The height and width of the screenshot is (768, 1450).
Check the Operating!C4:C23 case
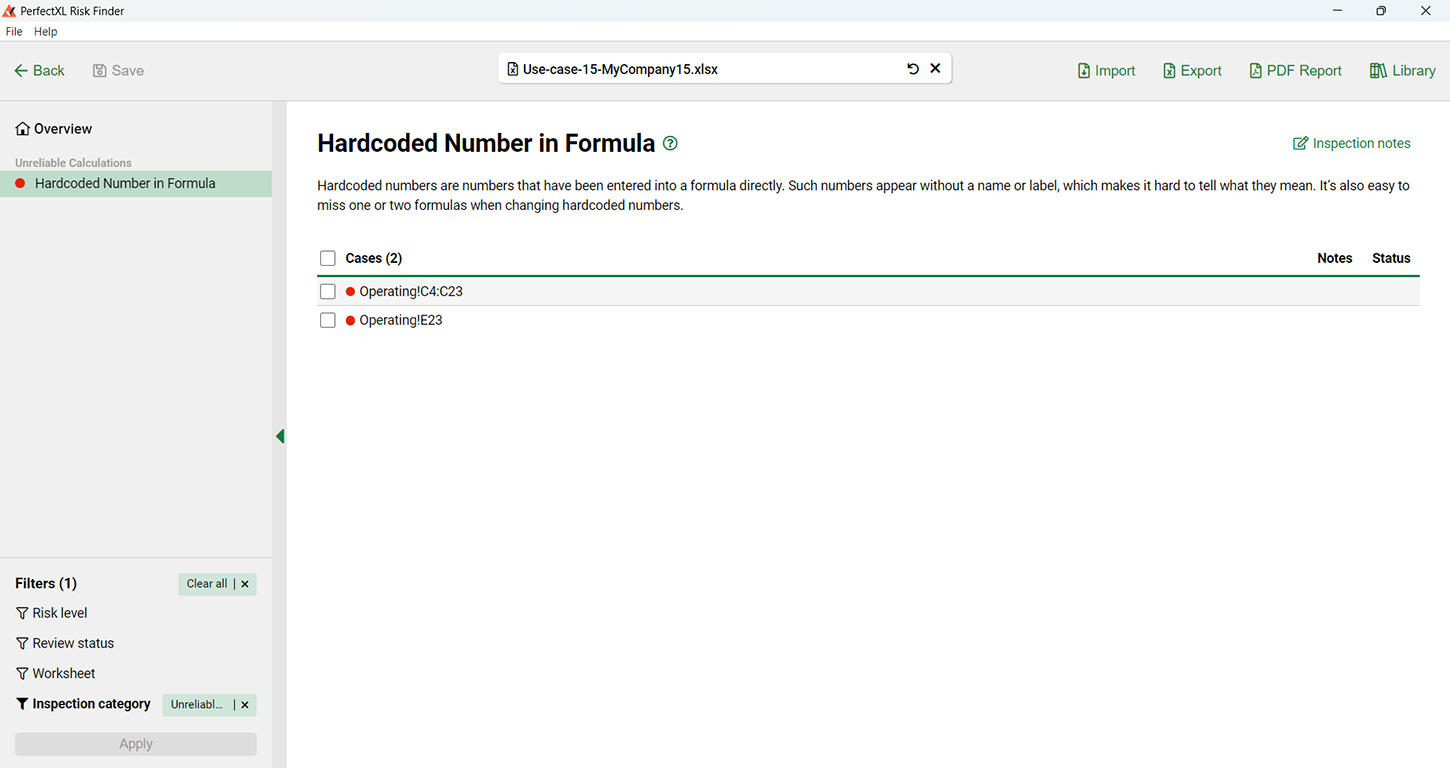point(328,292)
